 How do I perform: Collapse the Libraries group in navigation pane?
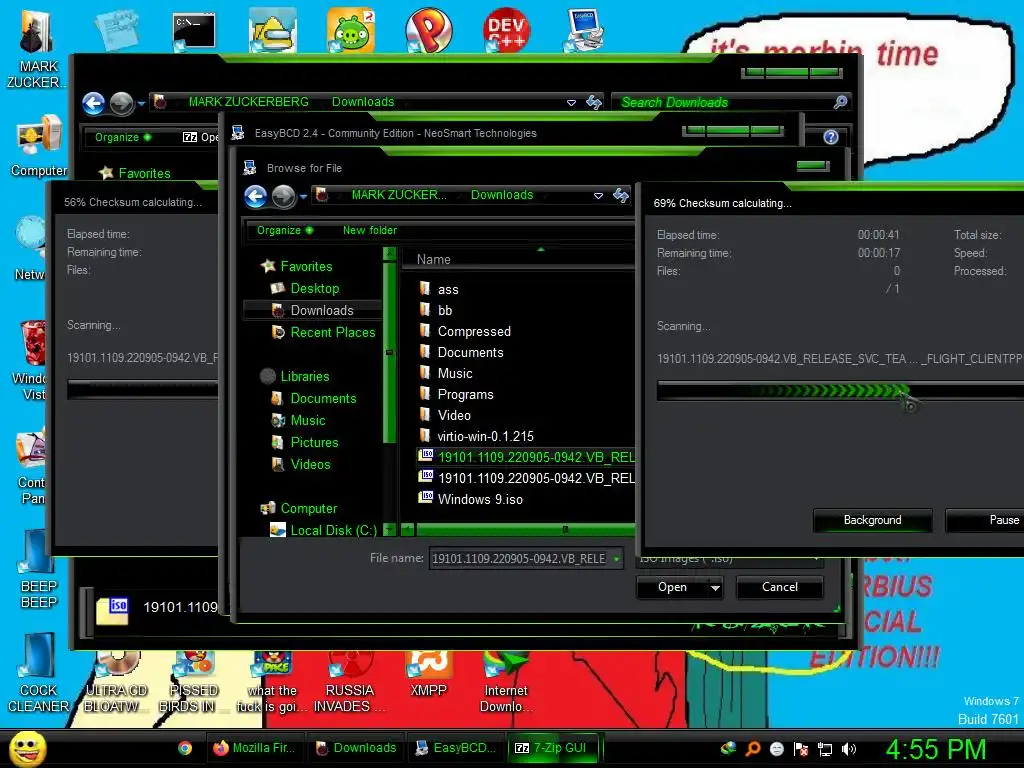point(305,376)
